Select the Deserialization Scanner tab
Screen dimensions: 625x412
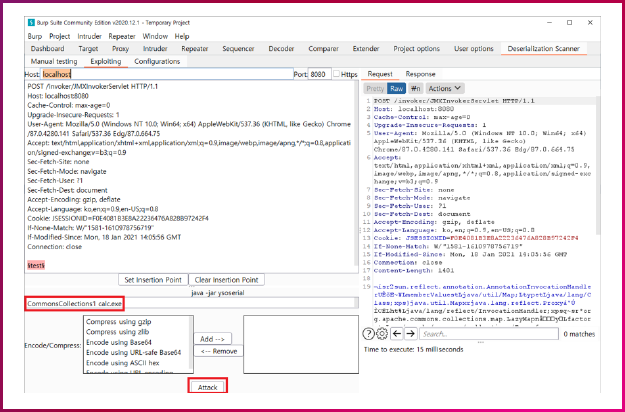(x=544, y=49)
